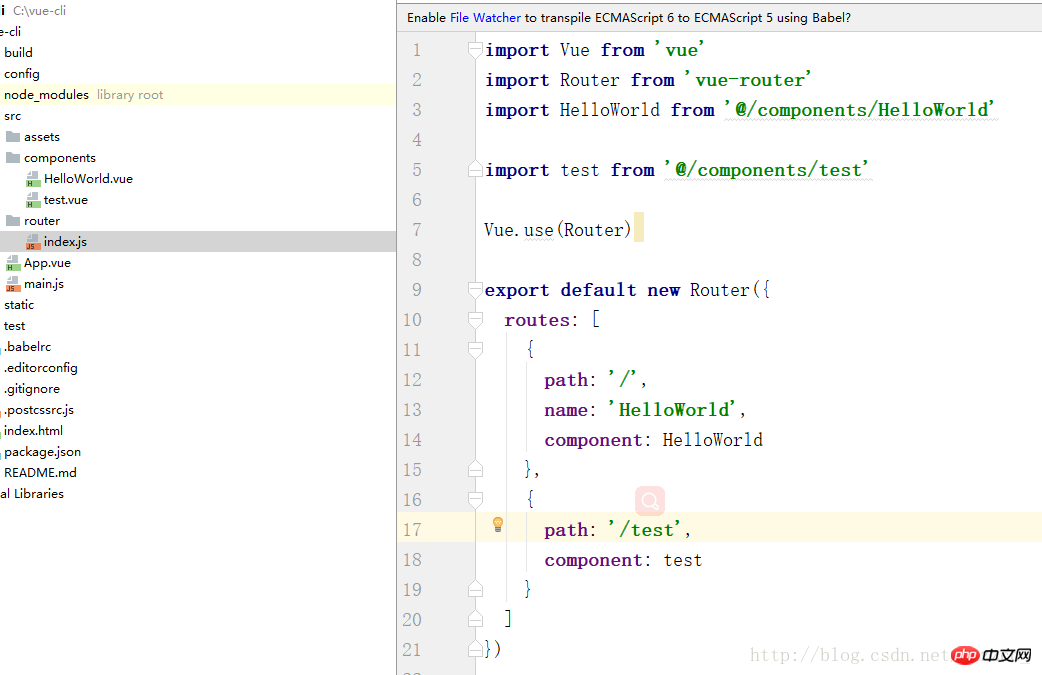Image resolution: width=1042 pixels, height=675 pixels.
Task: Select the .postcssrc.js file
Action: [39, 410]
